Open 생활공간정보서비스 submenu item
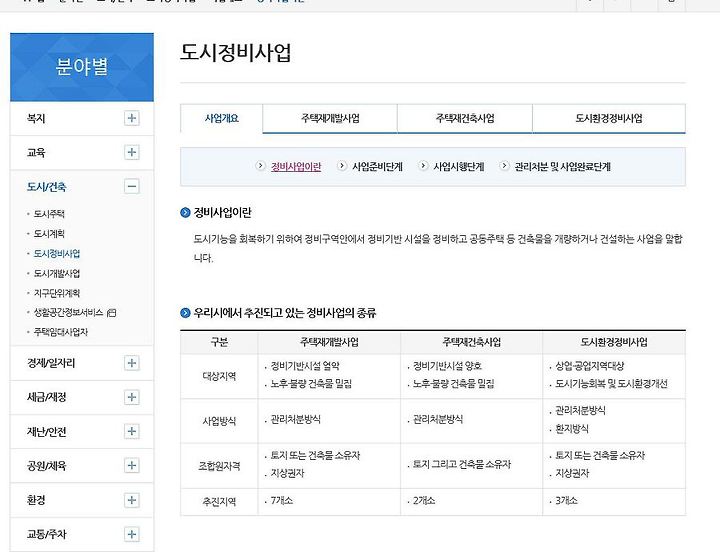Image resolution: width=720 pixels, height=552 pixels. pos(68,312)
